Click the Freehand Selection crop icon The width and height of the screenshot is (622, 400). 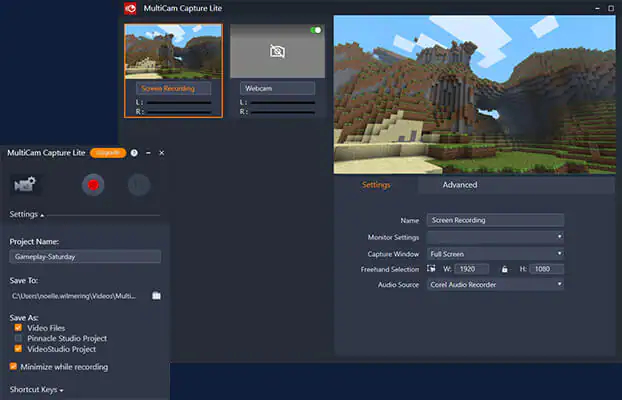click(x=431, y=269)
